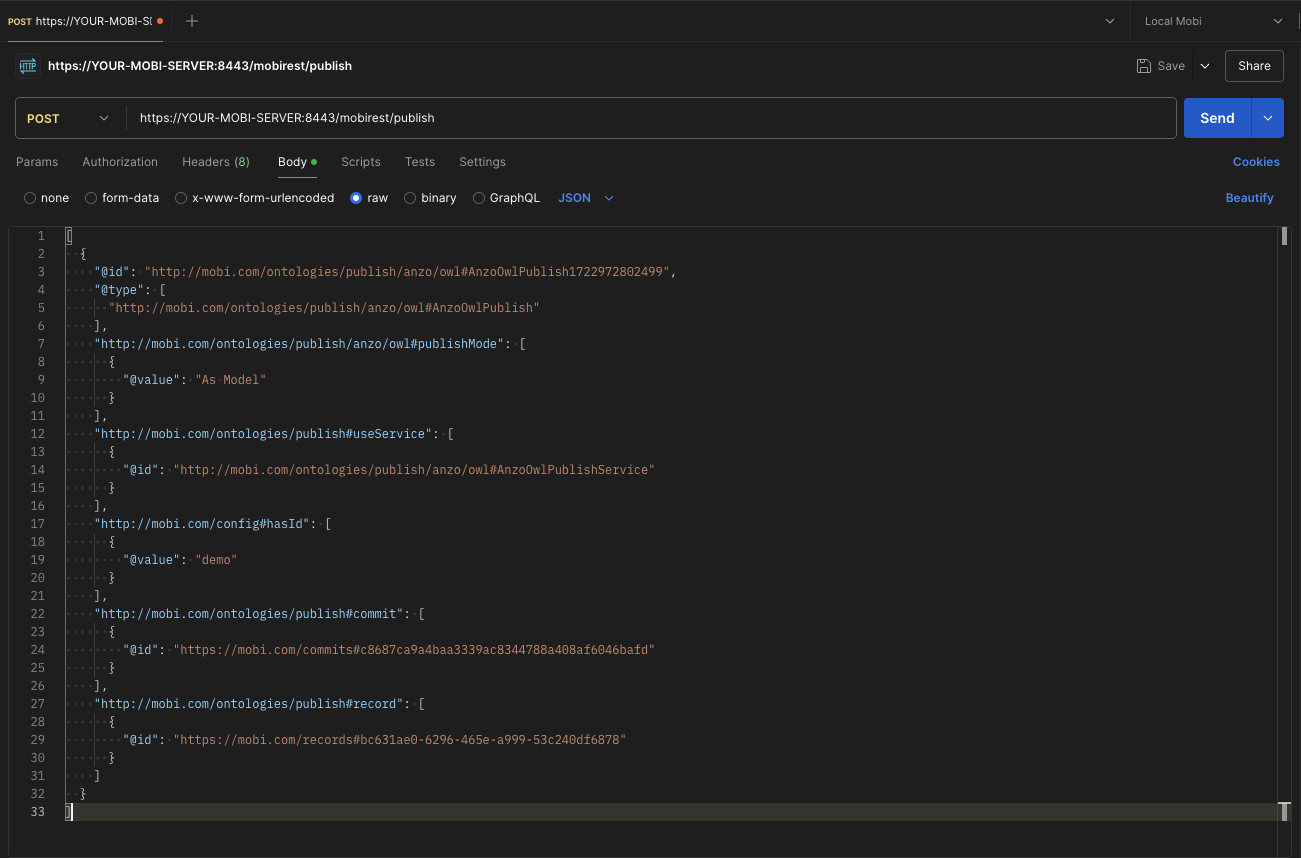Open the Body tab

(297, 162)
